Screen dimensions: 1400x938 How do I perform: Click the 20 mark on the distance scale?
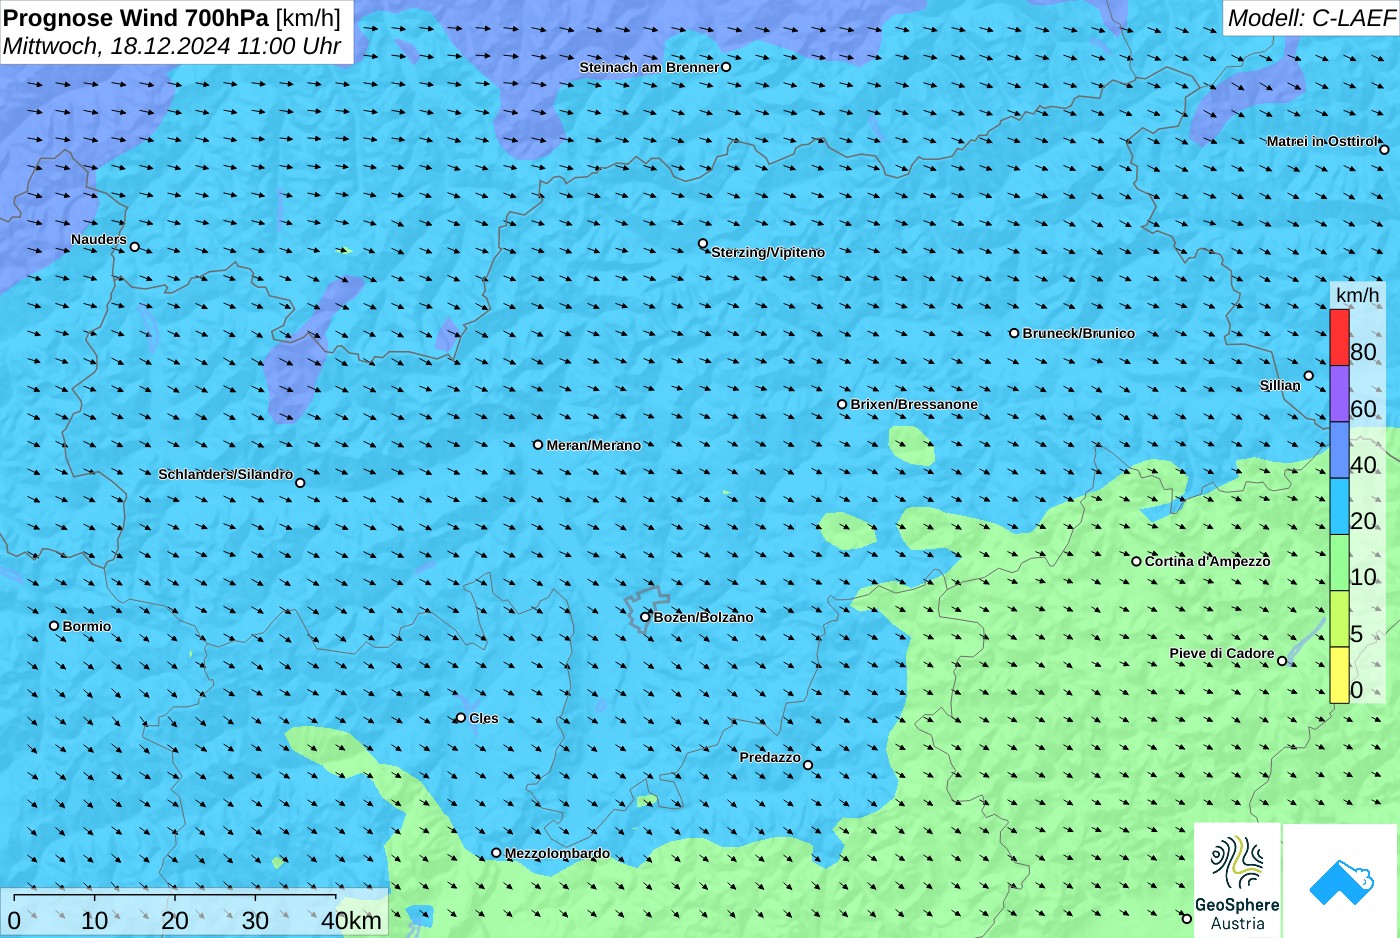pos(175,920)
